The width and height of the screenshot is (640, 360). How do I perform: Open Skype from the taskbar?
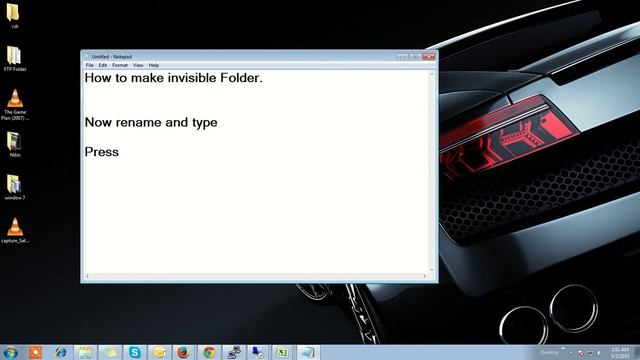(134, 352)
